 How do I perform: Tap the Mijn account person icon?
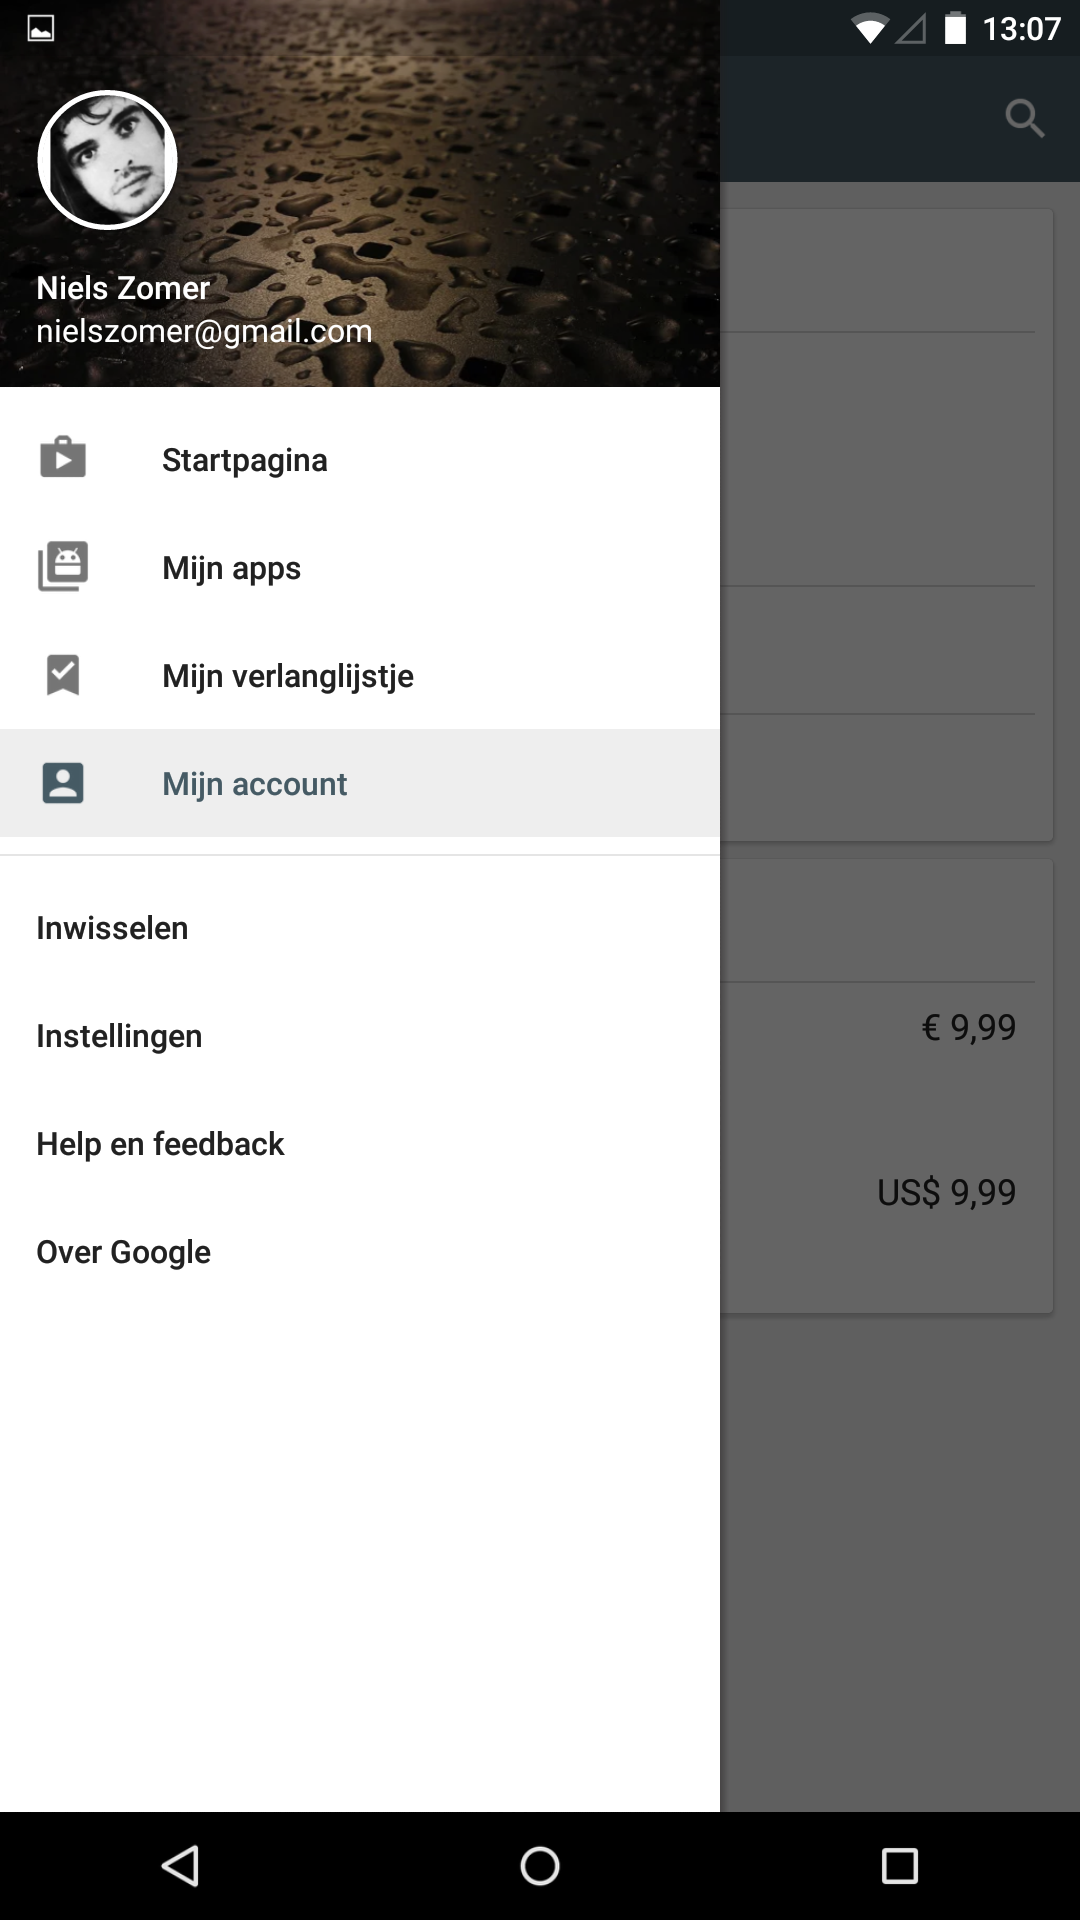[63, 783]
